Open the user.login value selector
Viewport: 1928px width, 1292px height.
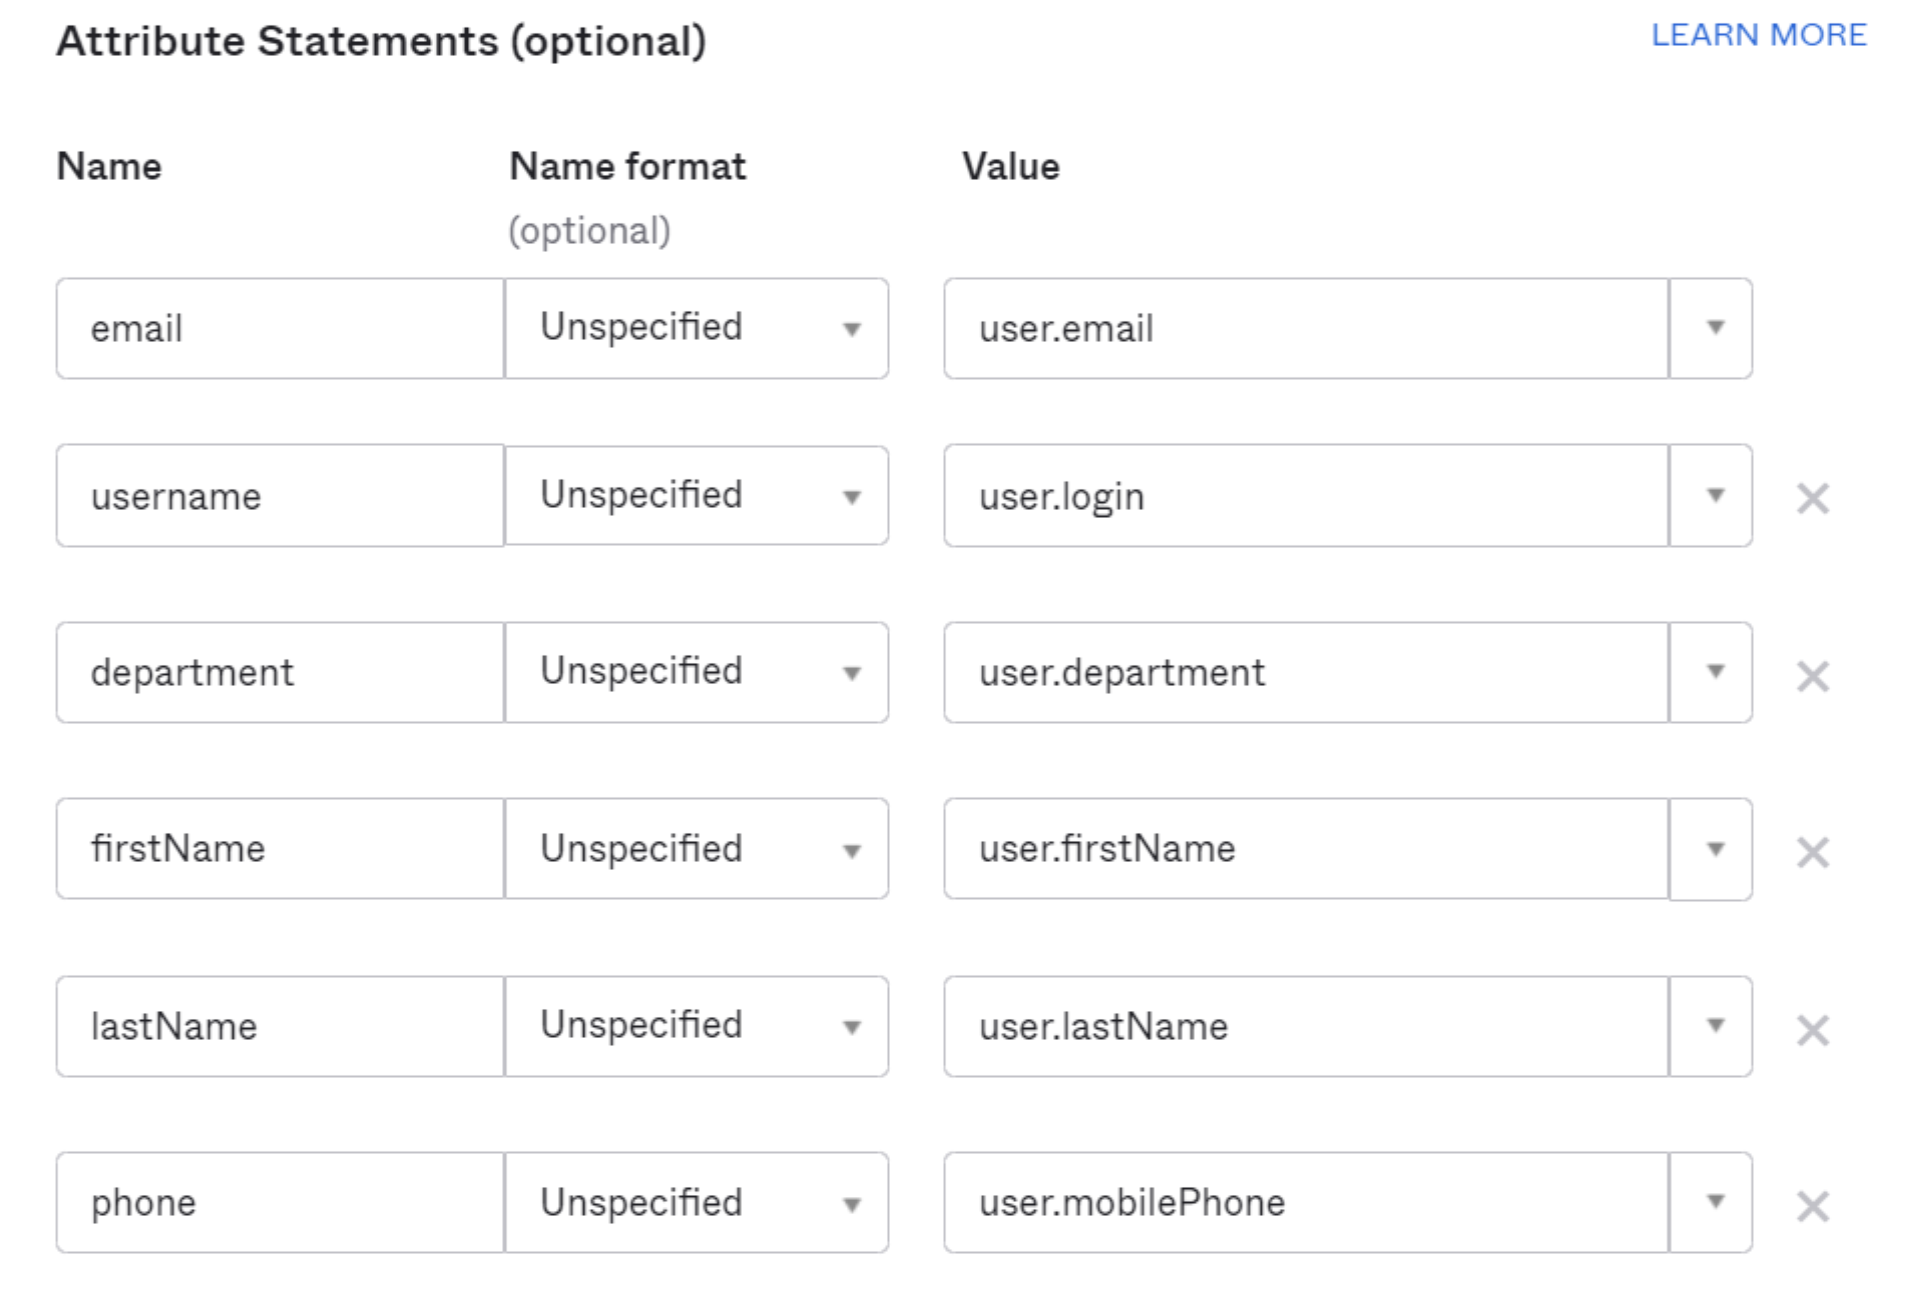(x=1713, y=495)
